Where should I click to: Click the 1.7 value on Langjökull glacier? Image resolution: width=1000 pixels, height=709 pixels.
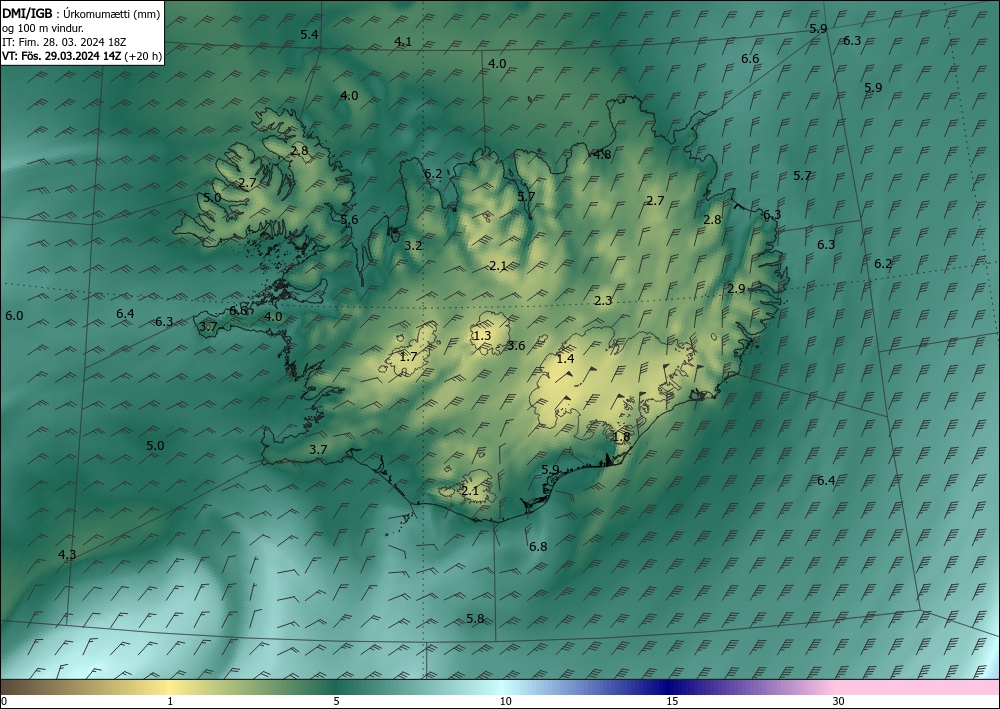tap(408, 356)
